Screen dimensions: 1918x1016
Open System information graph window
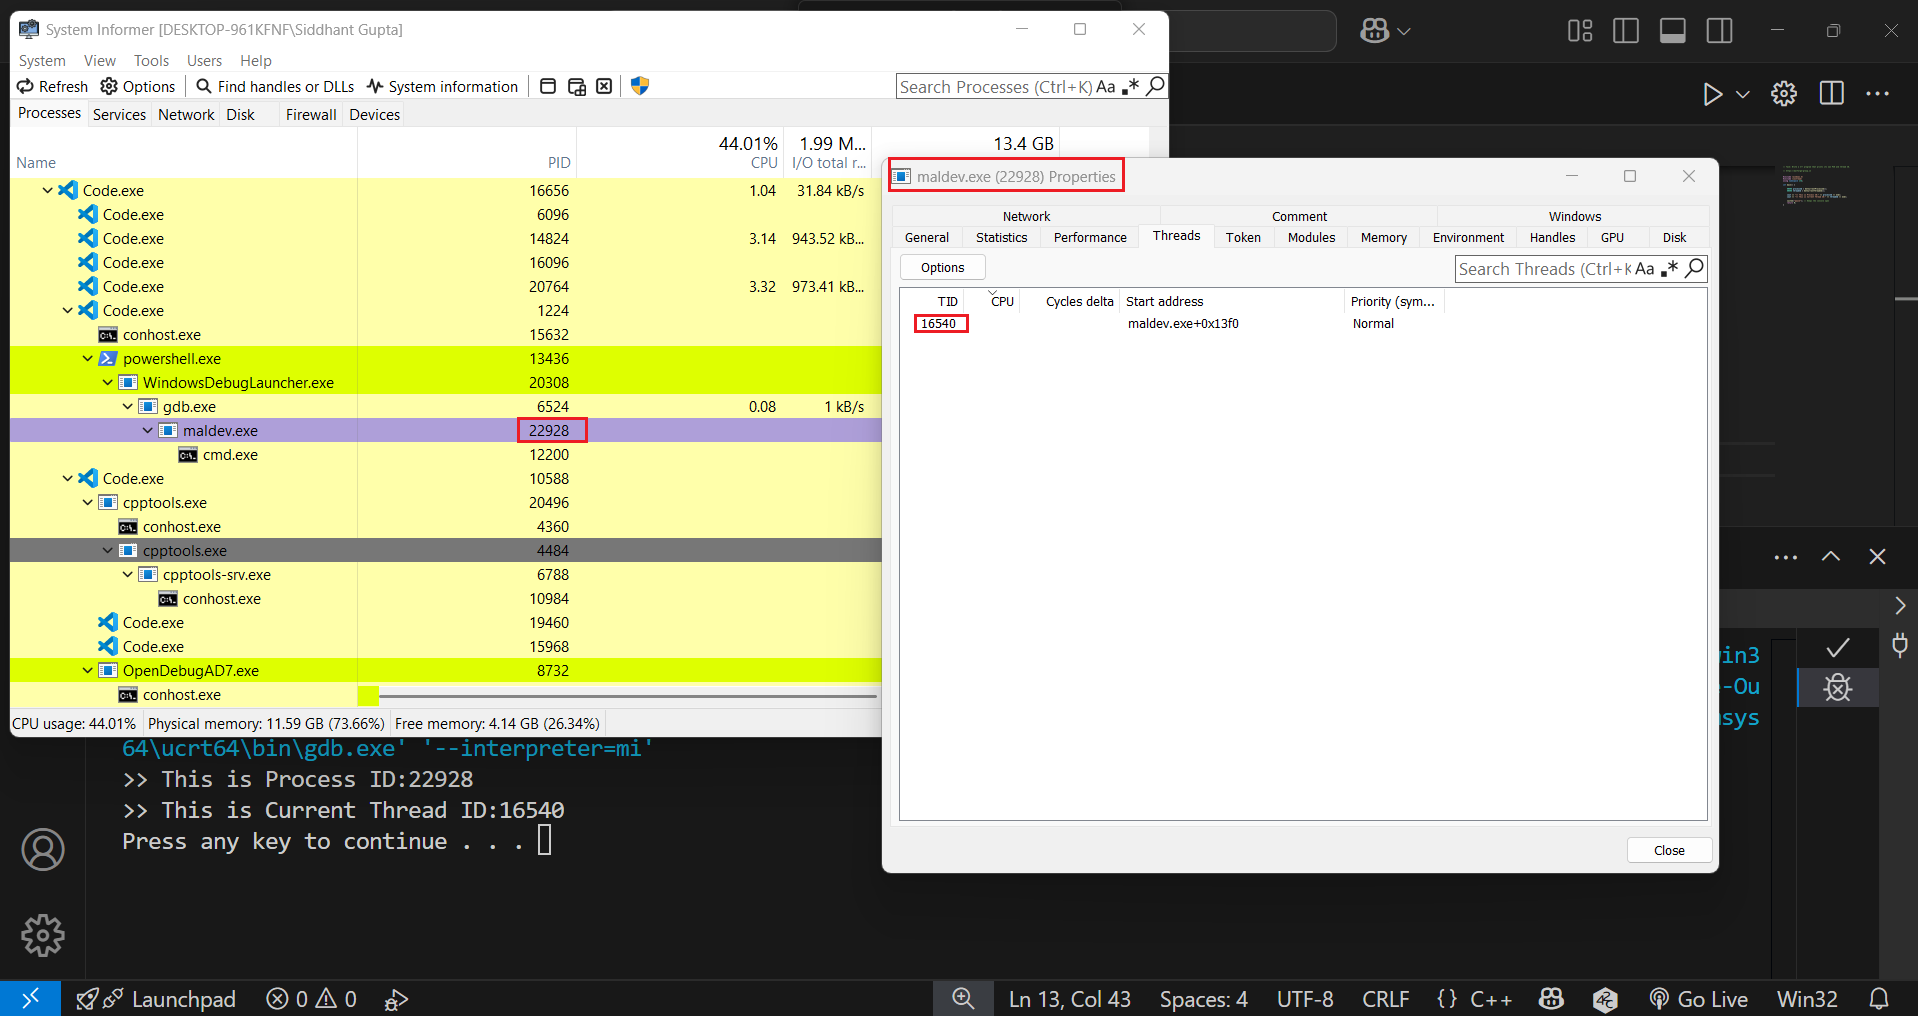pyautogui.click(x=442, y=86)
